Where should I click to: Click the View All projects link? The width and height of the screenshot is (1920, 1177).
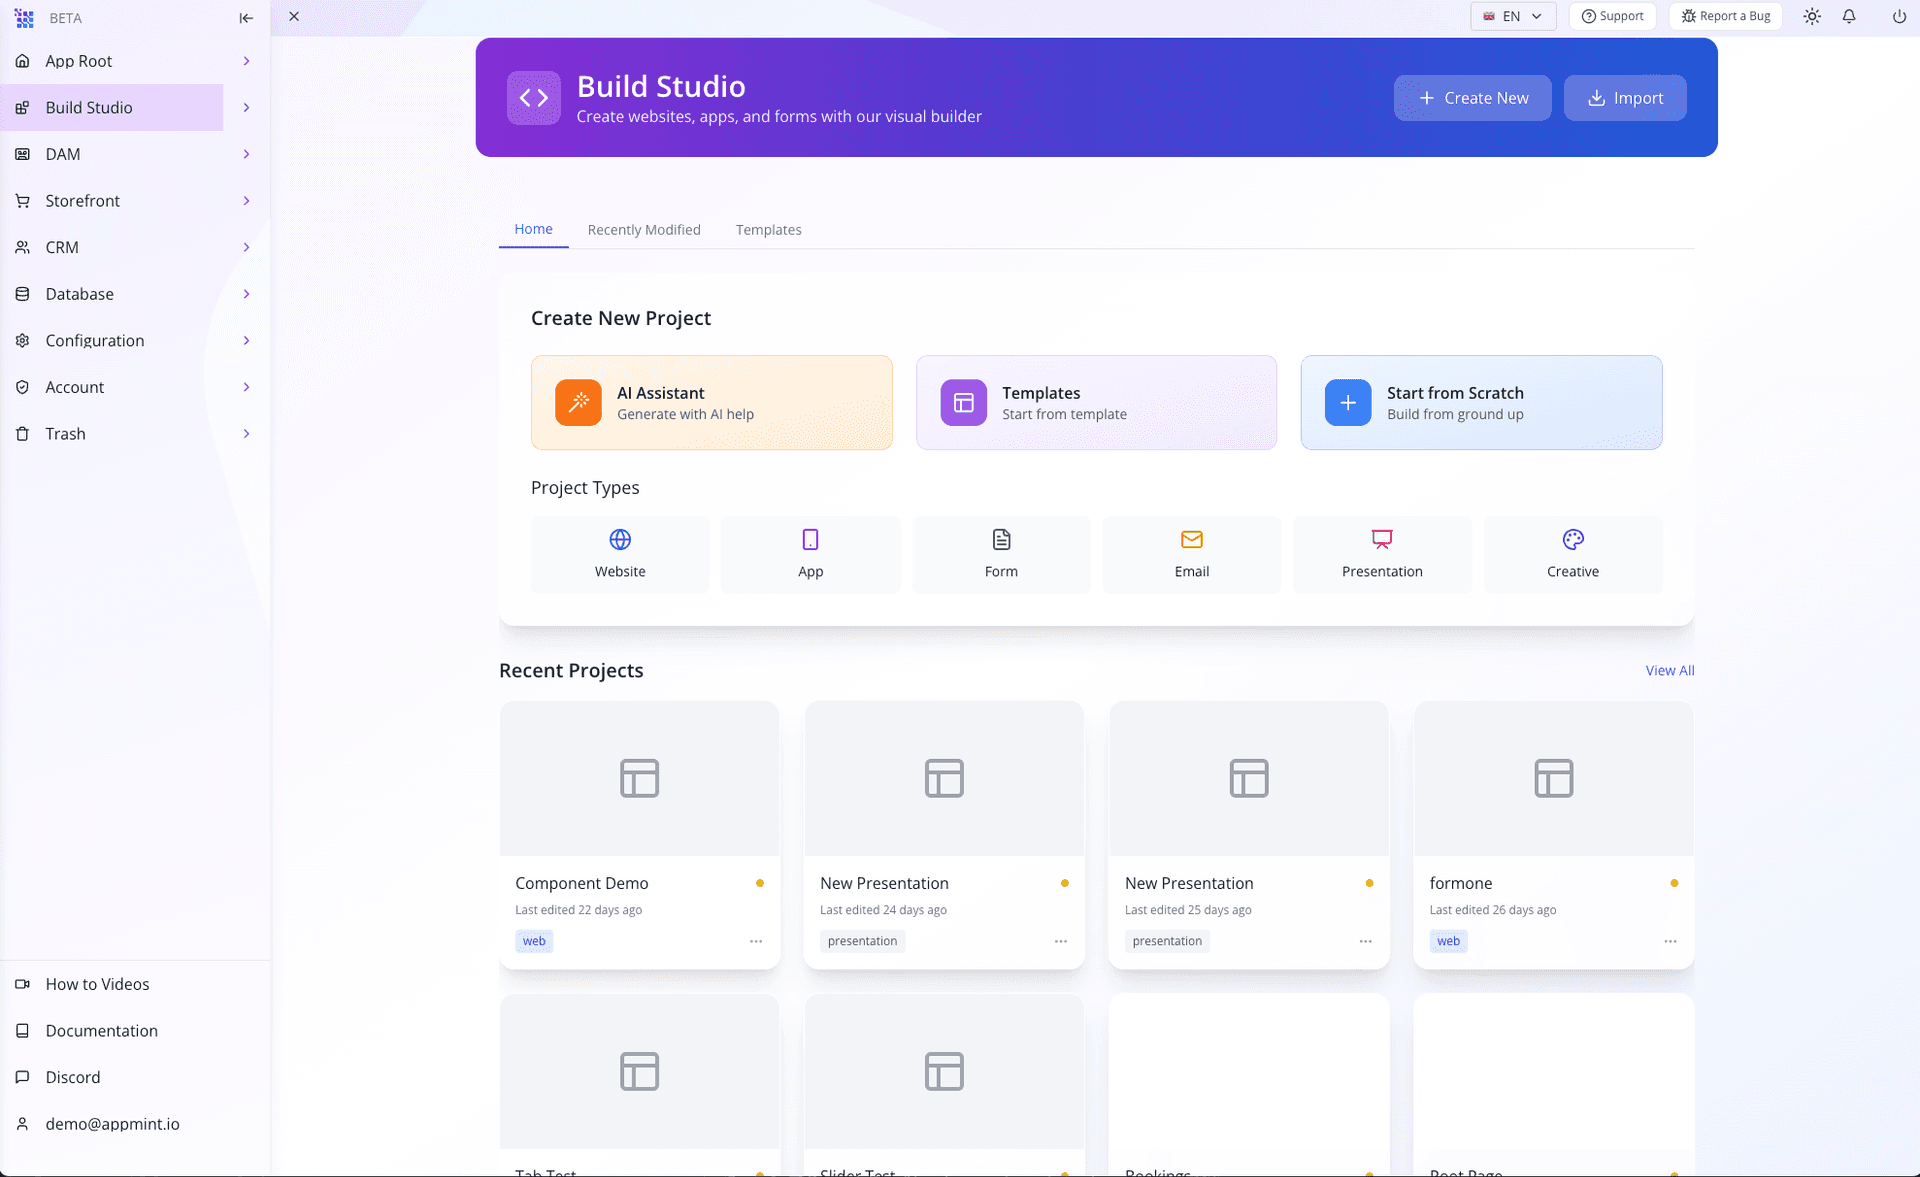[x=1668, y=670]
